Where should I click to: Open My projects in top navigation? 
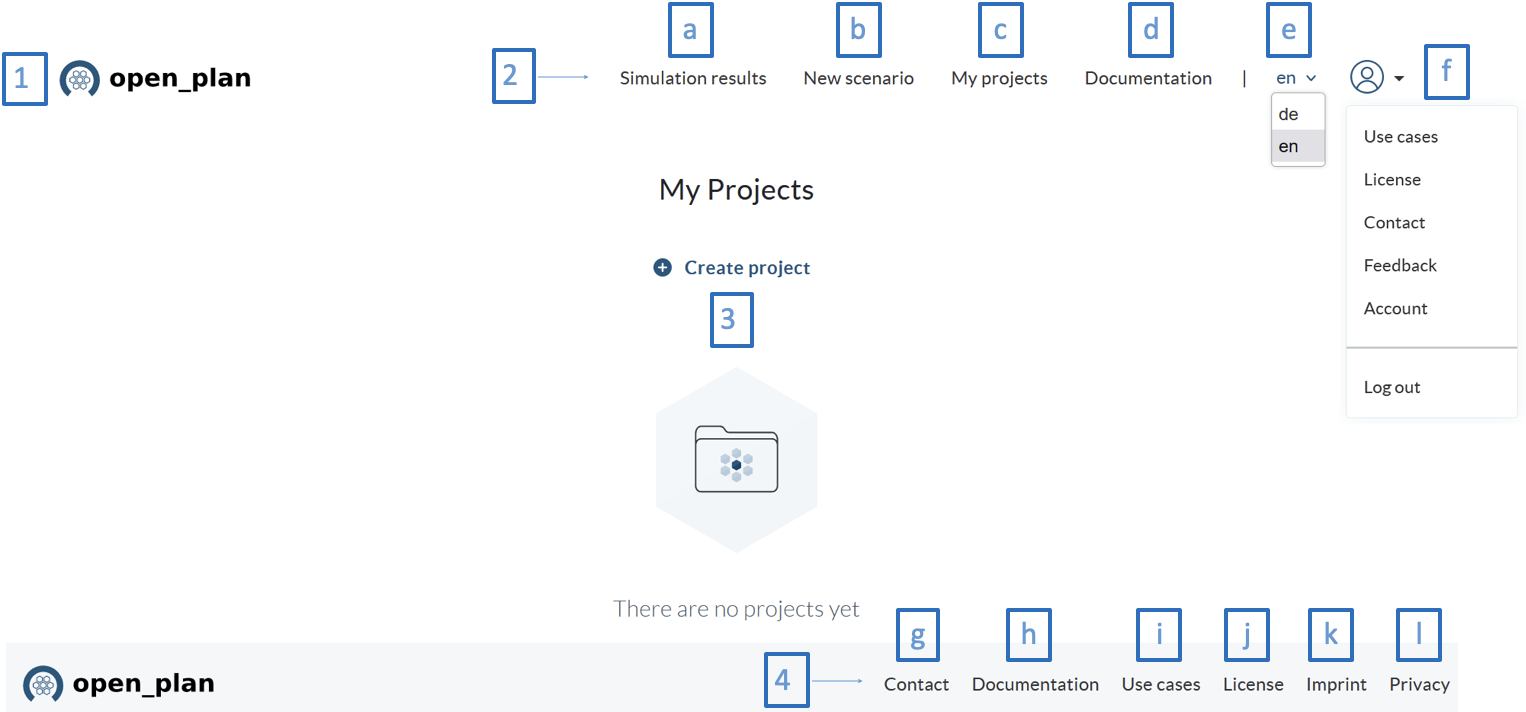pyautogui.click(x=999, y=78)
